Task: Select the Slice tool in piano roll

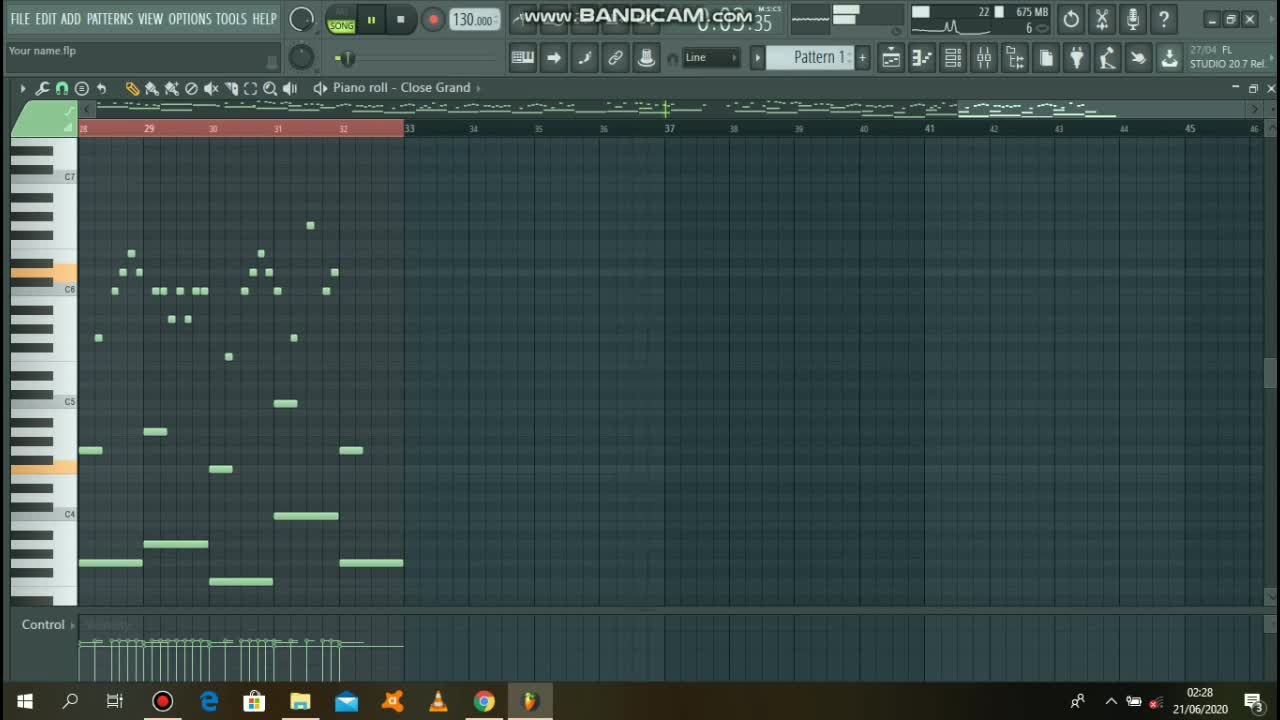Action: (231, 88)
